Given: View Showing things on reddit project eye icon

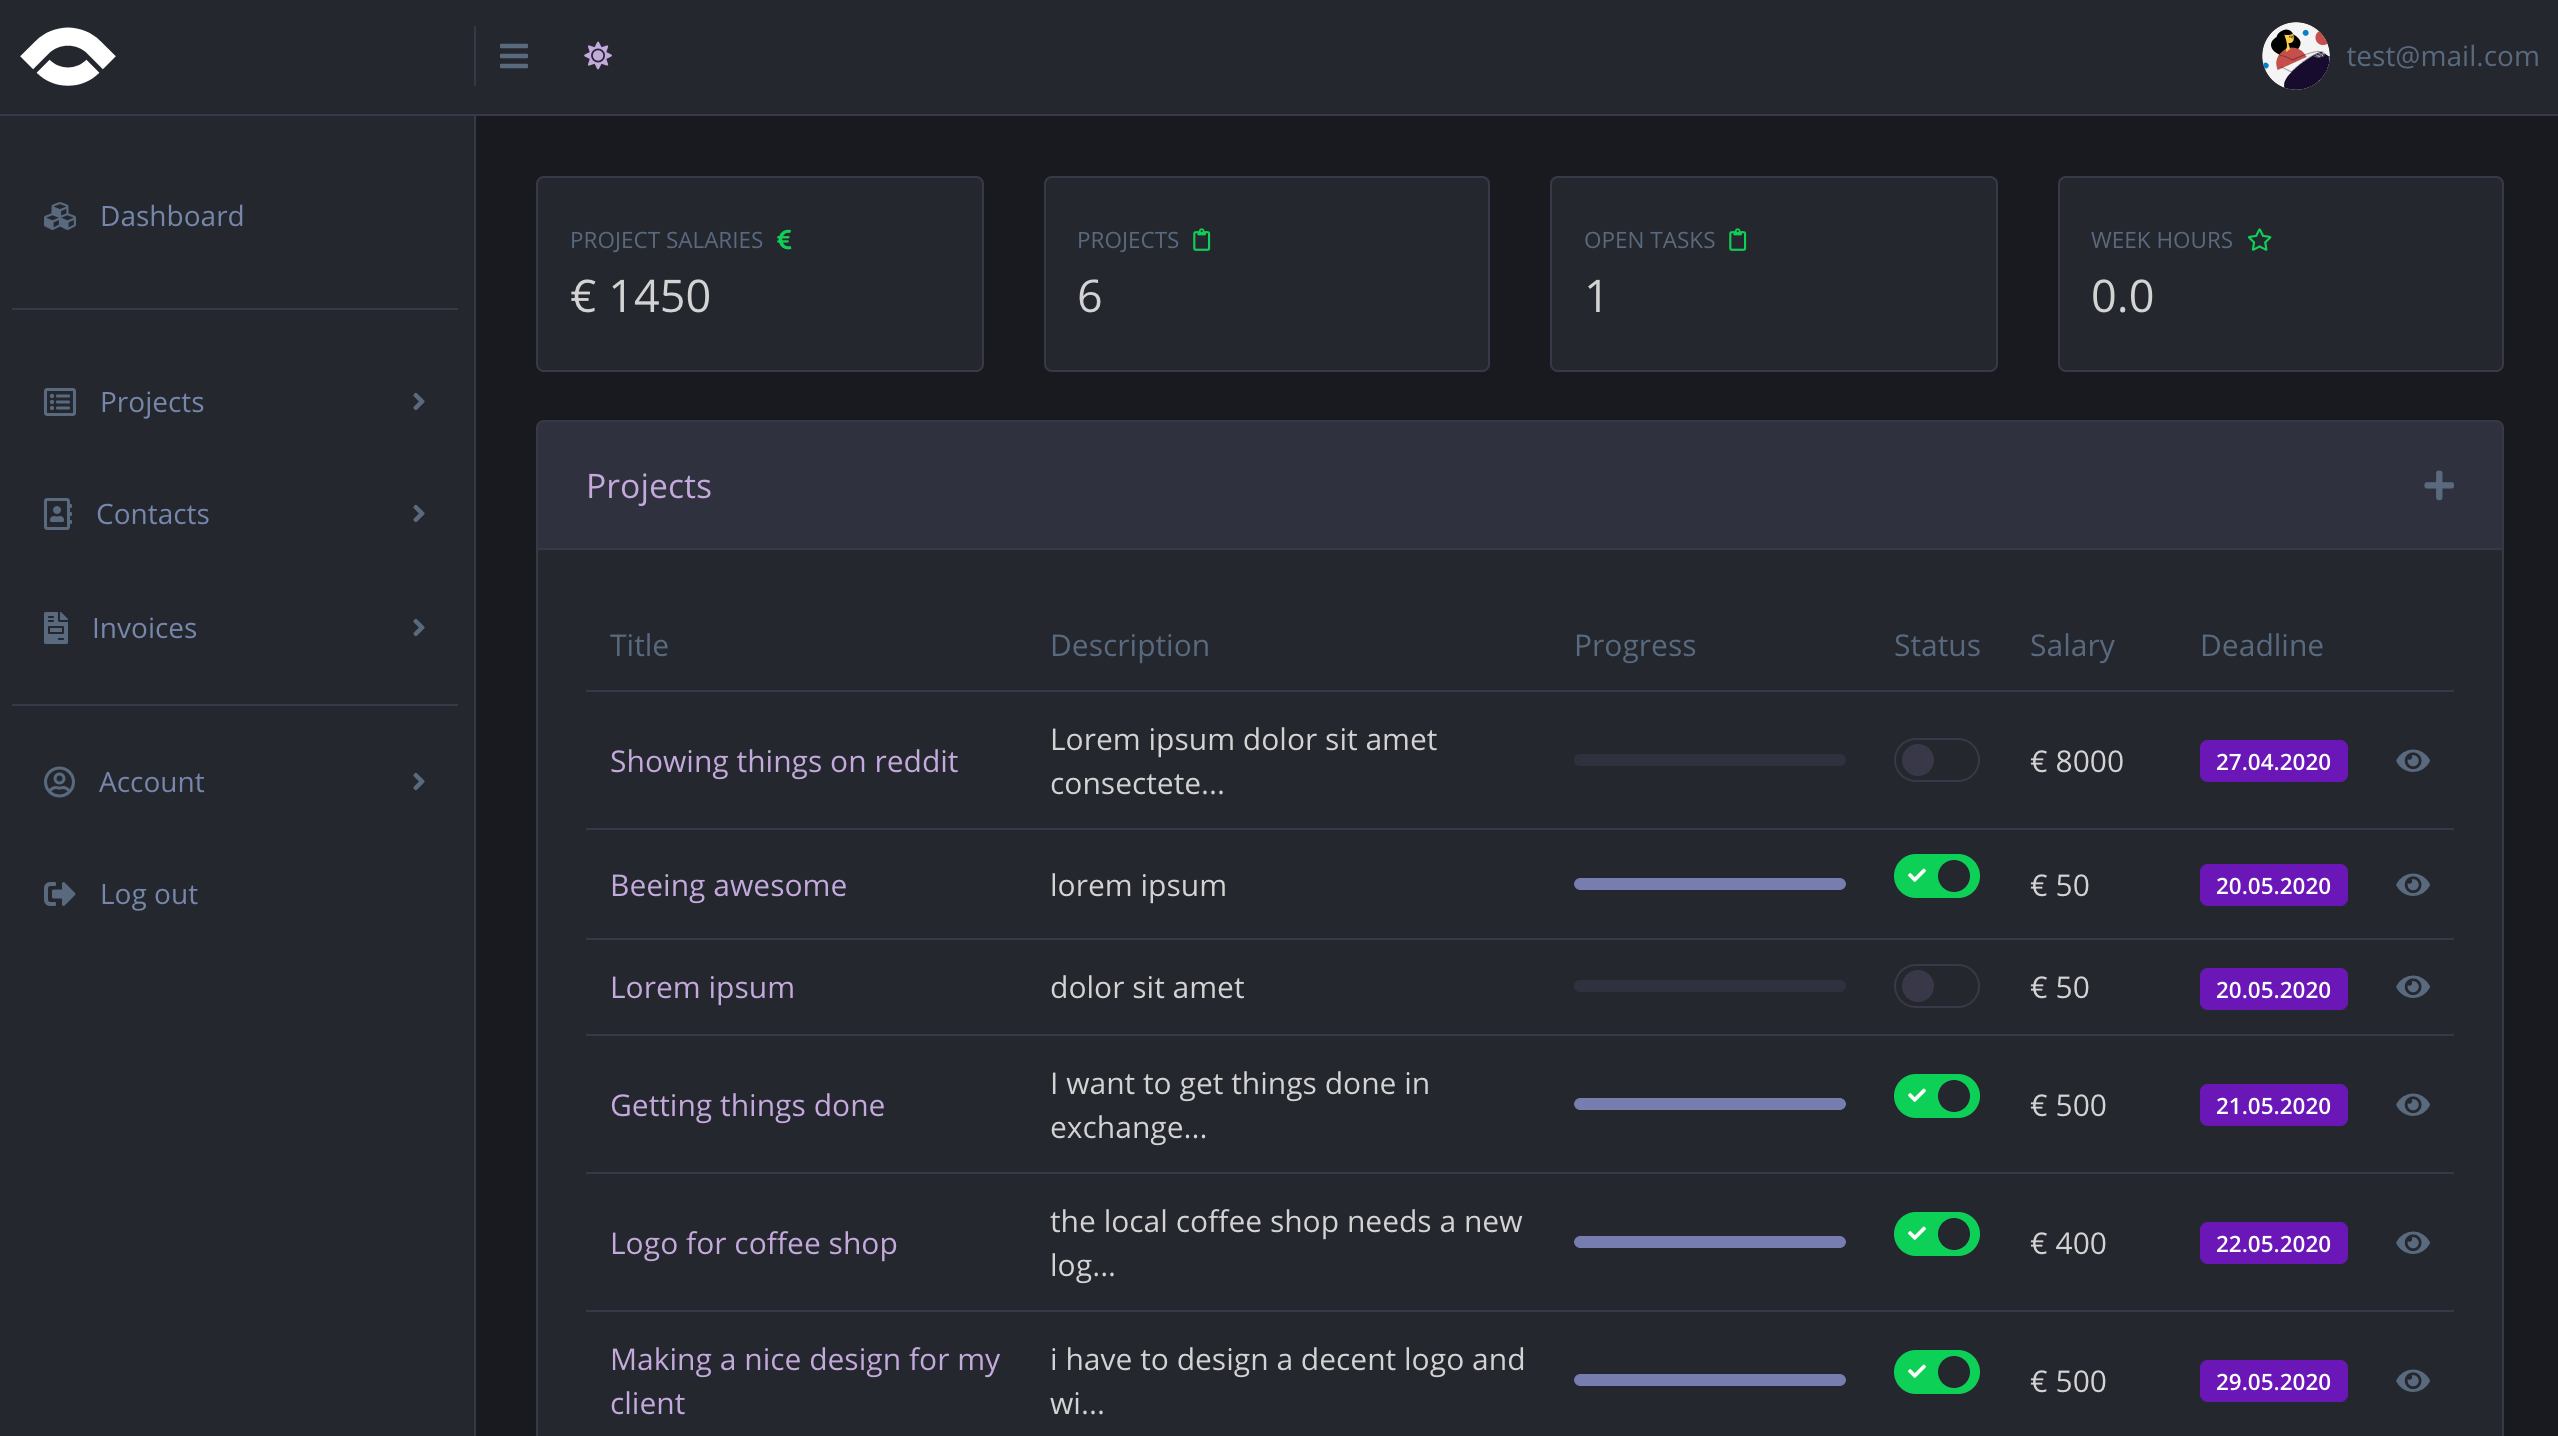Looking at the screenshot, I should pyautogui.click(x=2412, y=761).
